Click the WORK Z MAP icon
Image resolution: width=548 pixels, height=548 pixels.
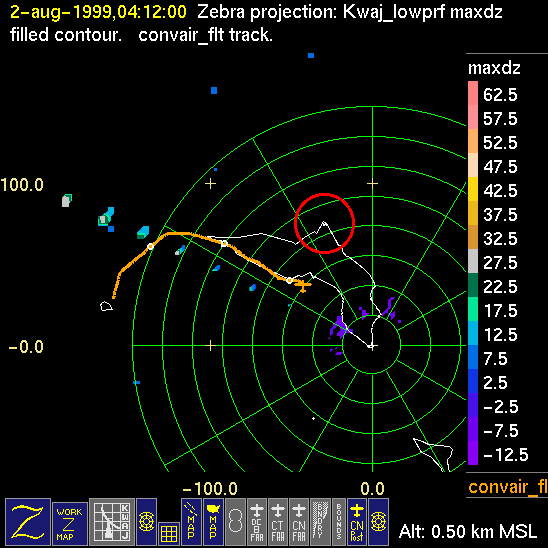[x=70, y=524]
